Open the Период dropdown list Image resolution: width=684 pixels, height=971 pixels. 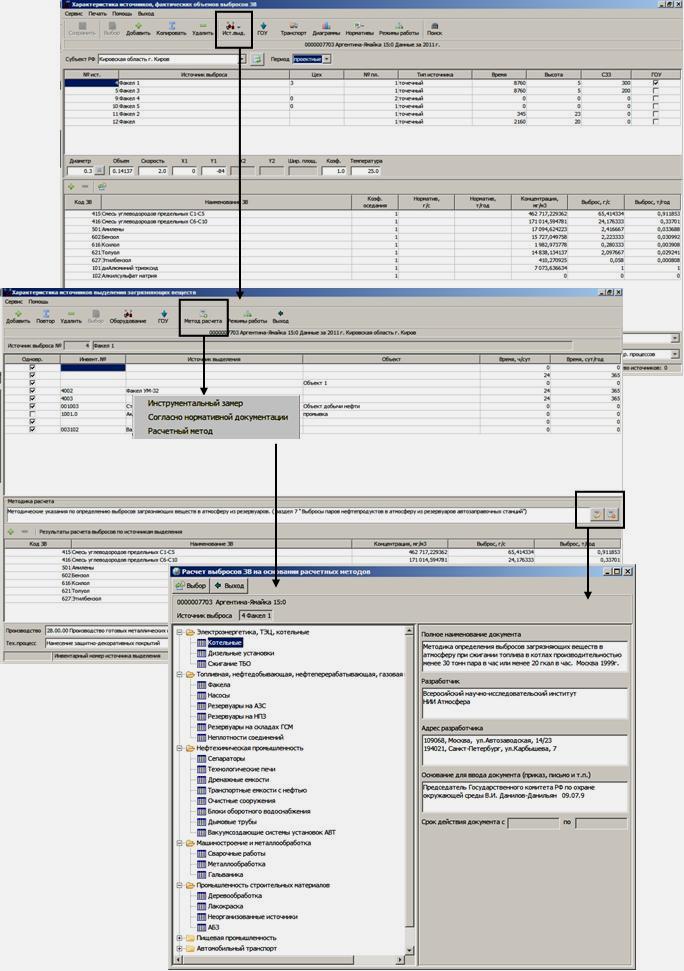pyautogui.click(x=327, y=59)
